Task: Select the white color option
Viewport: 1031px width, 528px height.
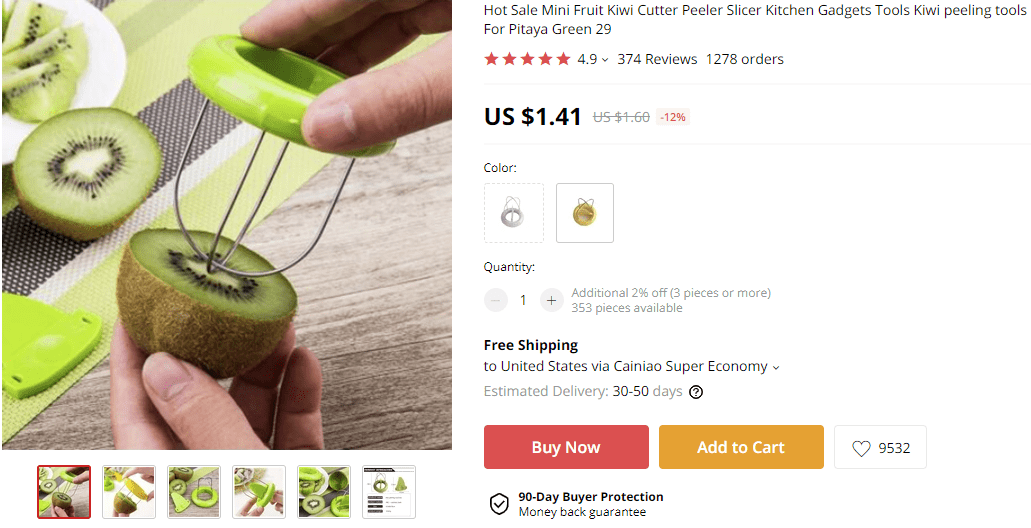Action: point(514,213)
